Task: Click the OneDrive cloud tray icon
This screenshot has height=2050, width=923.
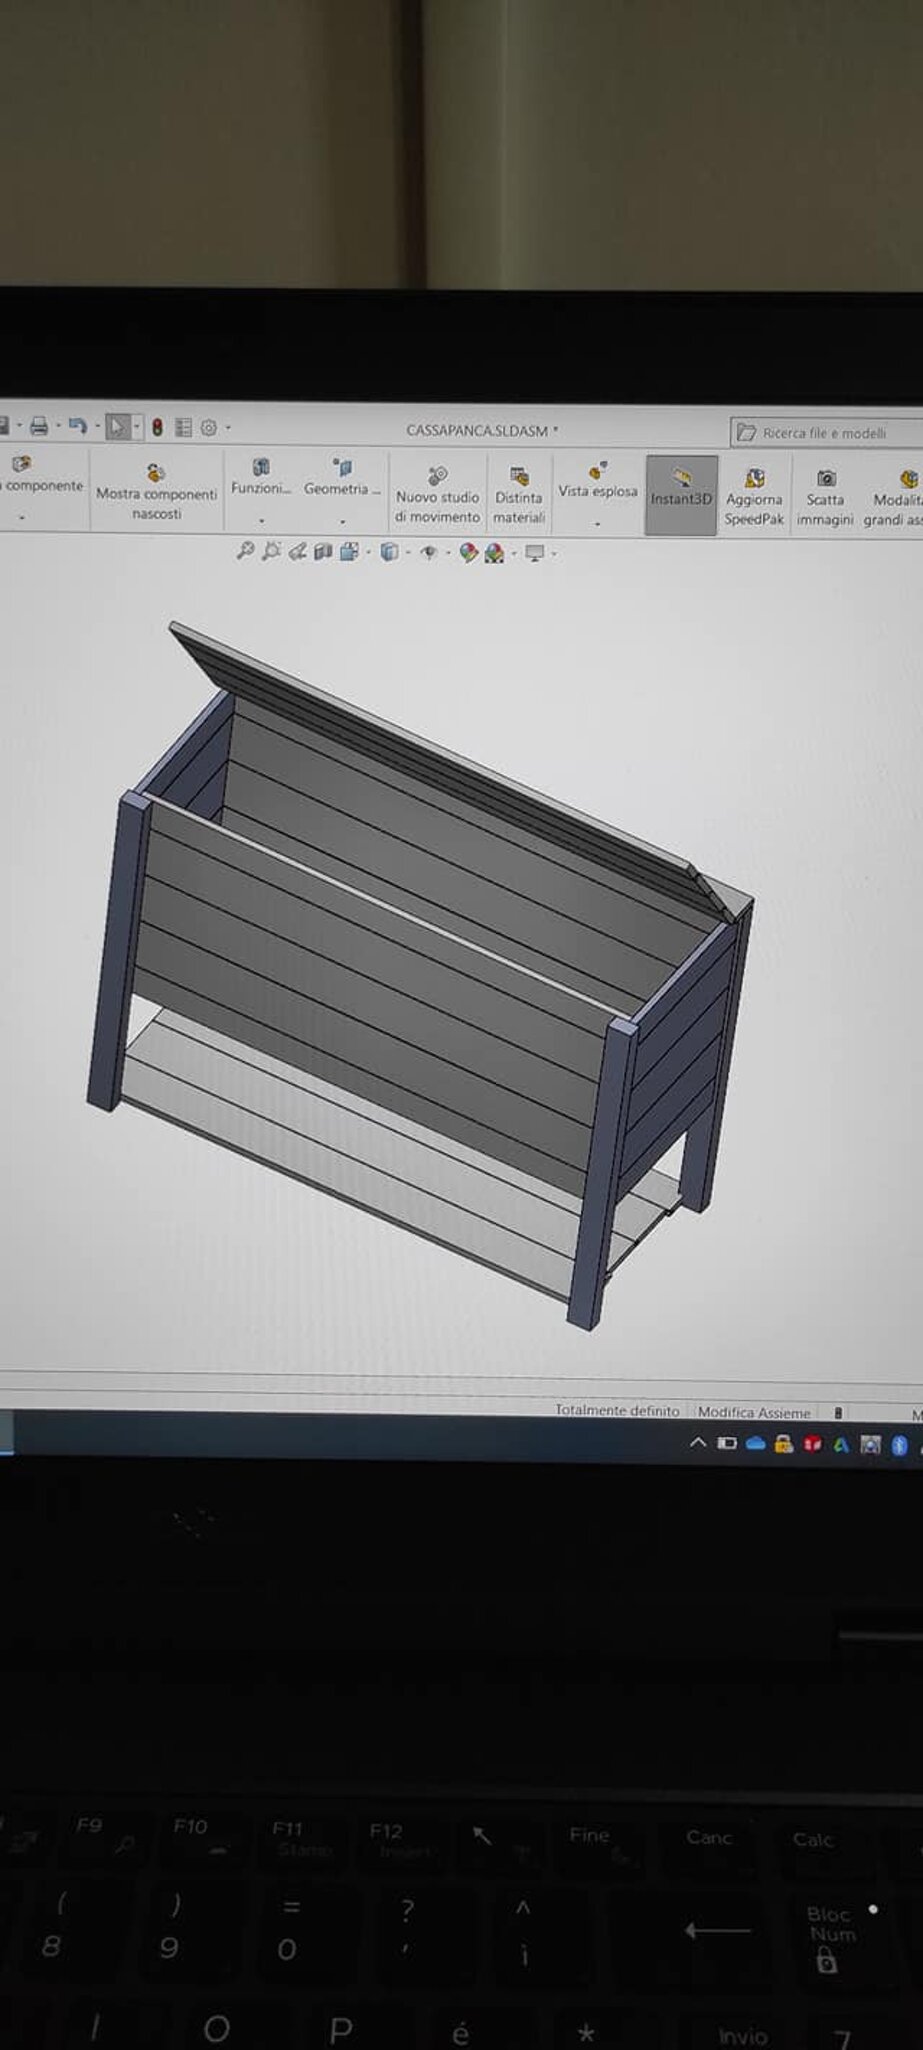Action: [x=756, y=1443]
